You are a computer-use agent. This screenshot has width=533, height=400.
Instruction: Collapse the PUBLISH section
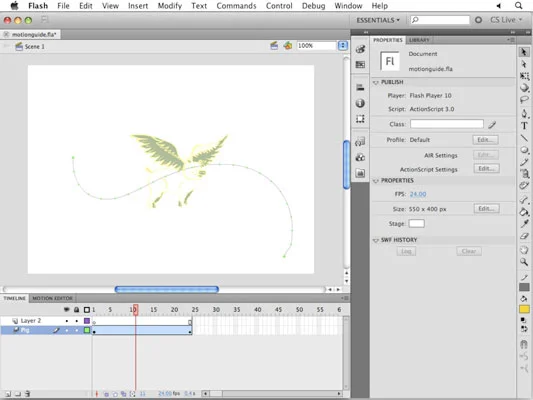coord(376,83)
